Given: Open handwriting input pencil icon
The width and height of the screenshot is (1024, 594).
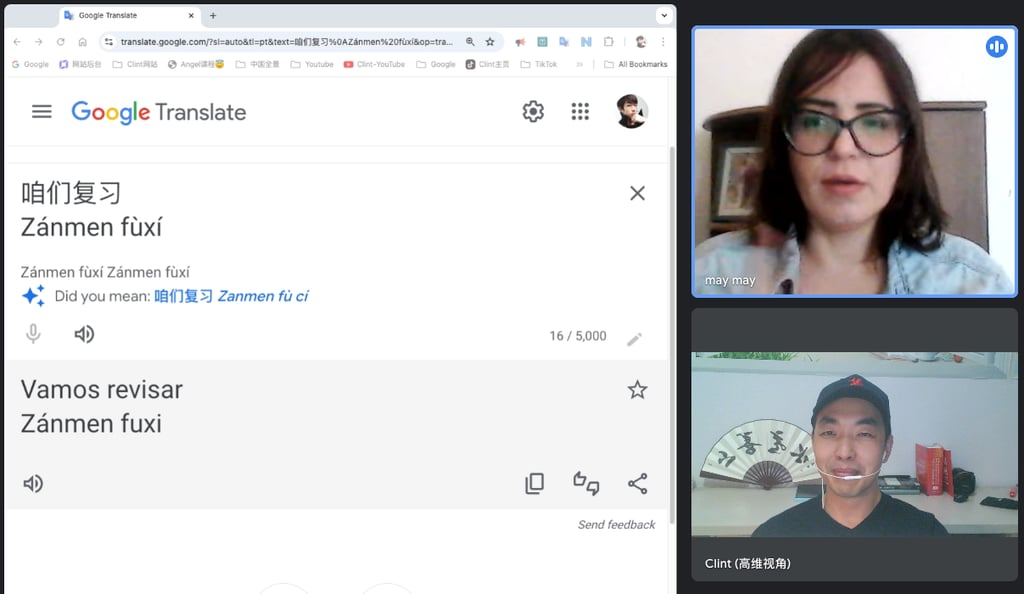Looking at the screenshot, I should pos(634,339).
